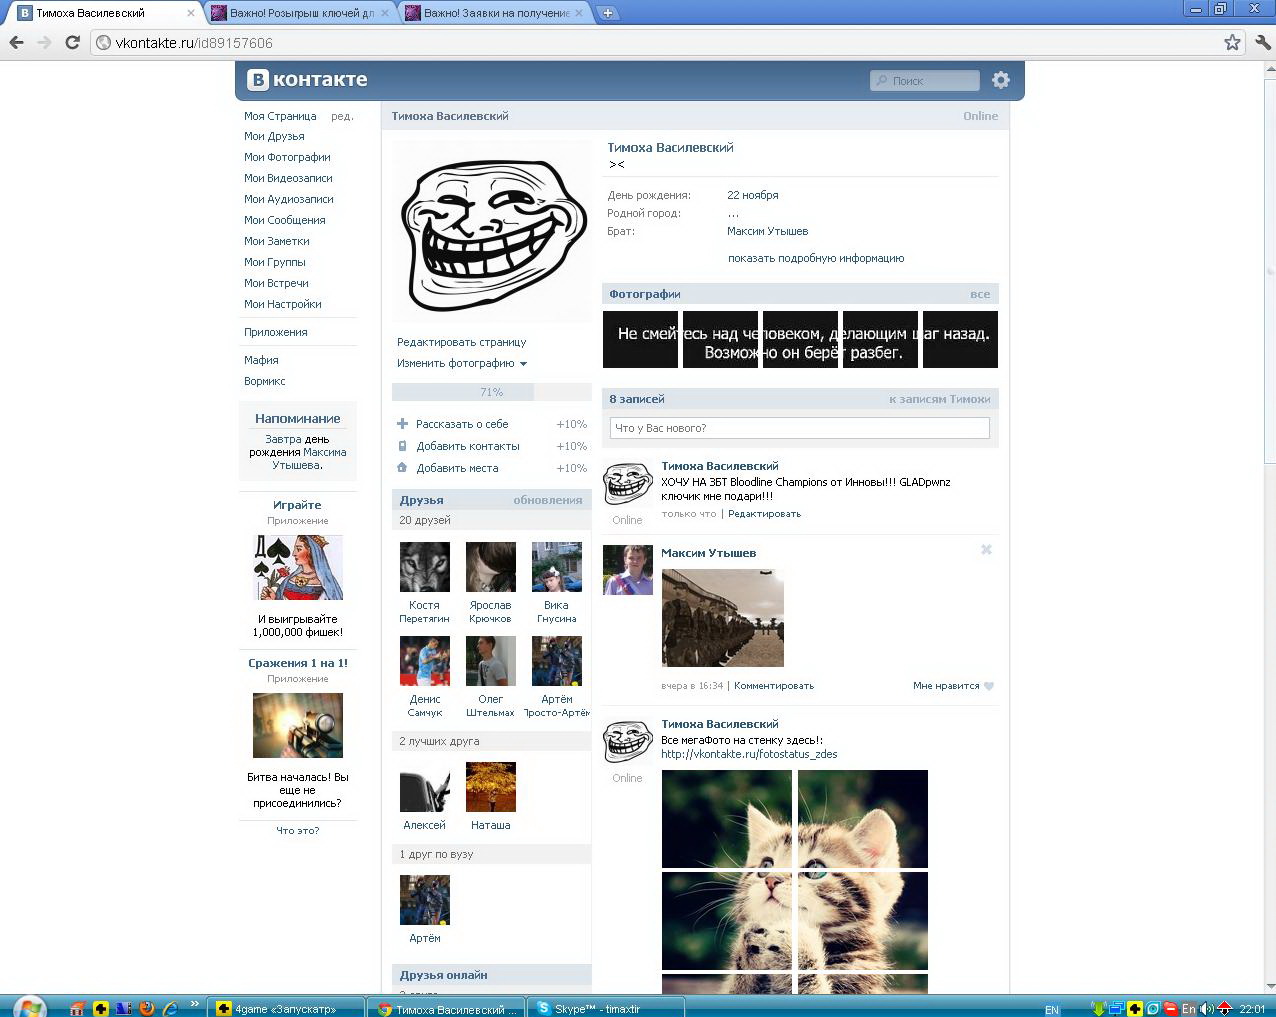Click показать подробную информацию link
Image resolution: width=1276 pixels, height=1017 pixels.
816,258
